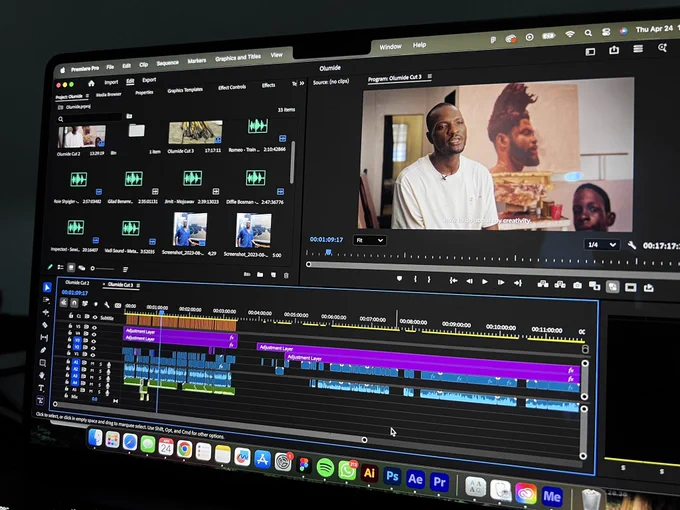Viewport: 680px width, 510px height.
Task: Click New Bin folder icon
Action: (x=260, y=275)
